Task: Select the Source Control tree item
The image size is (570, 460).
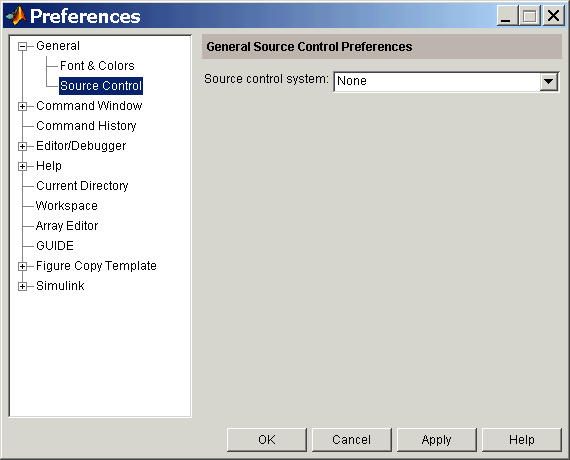Action: [101, 86]
